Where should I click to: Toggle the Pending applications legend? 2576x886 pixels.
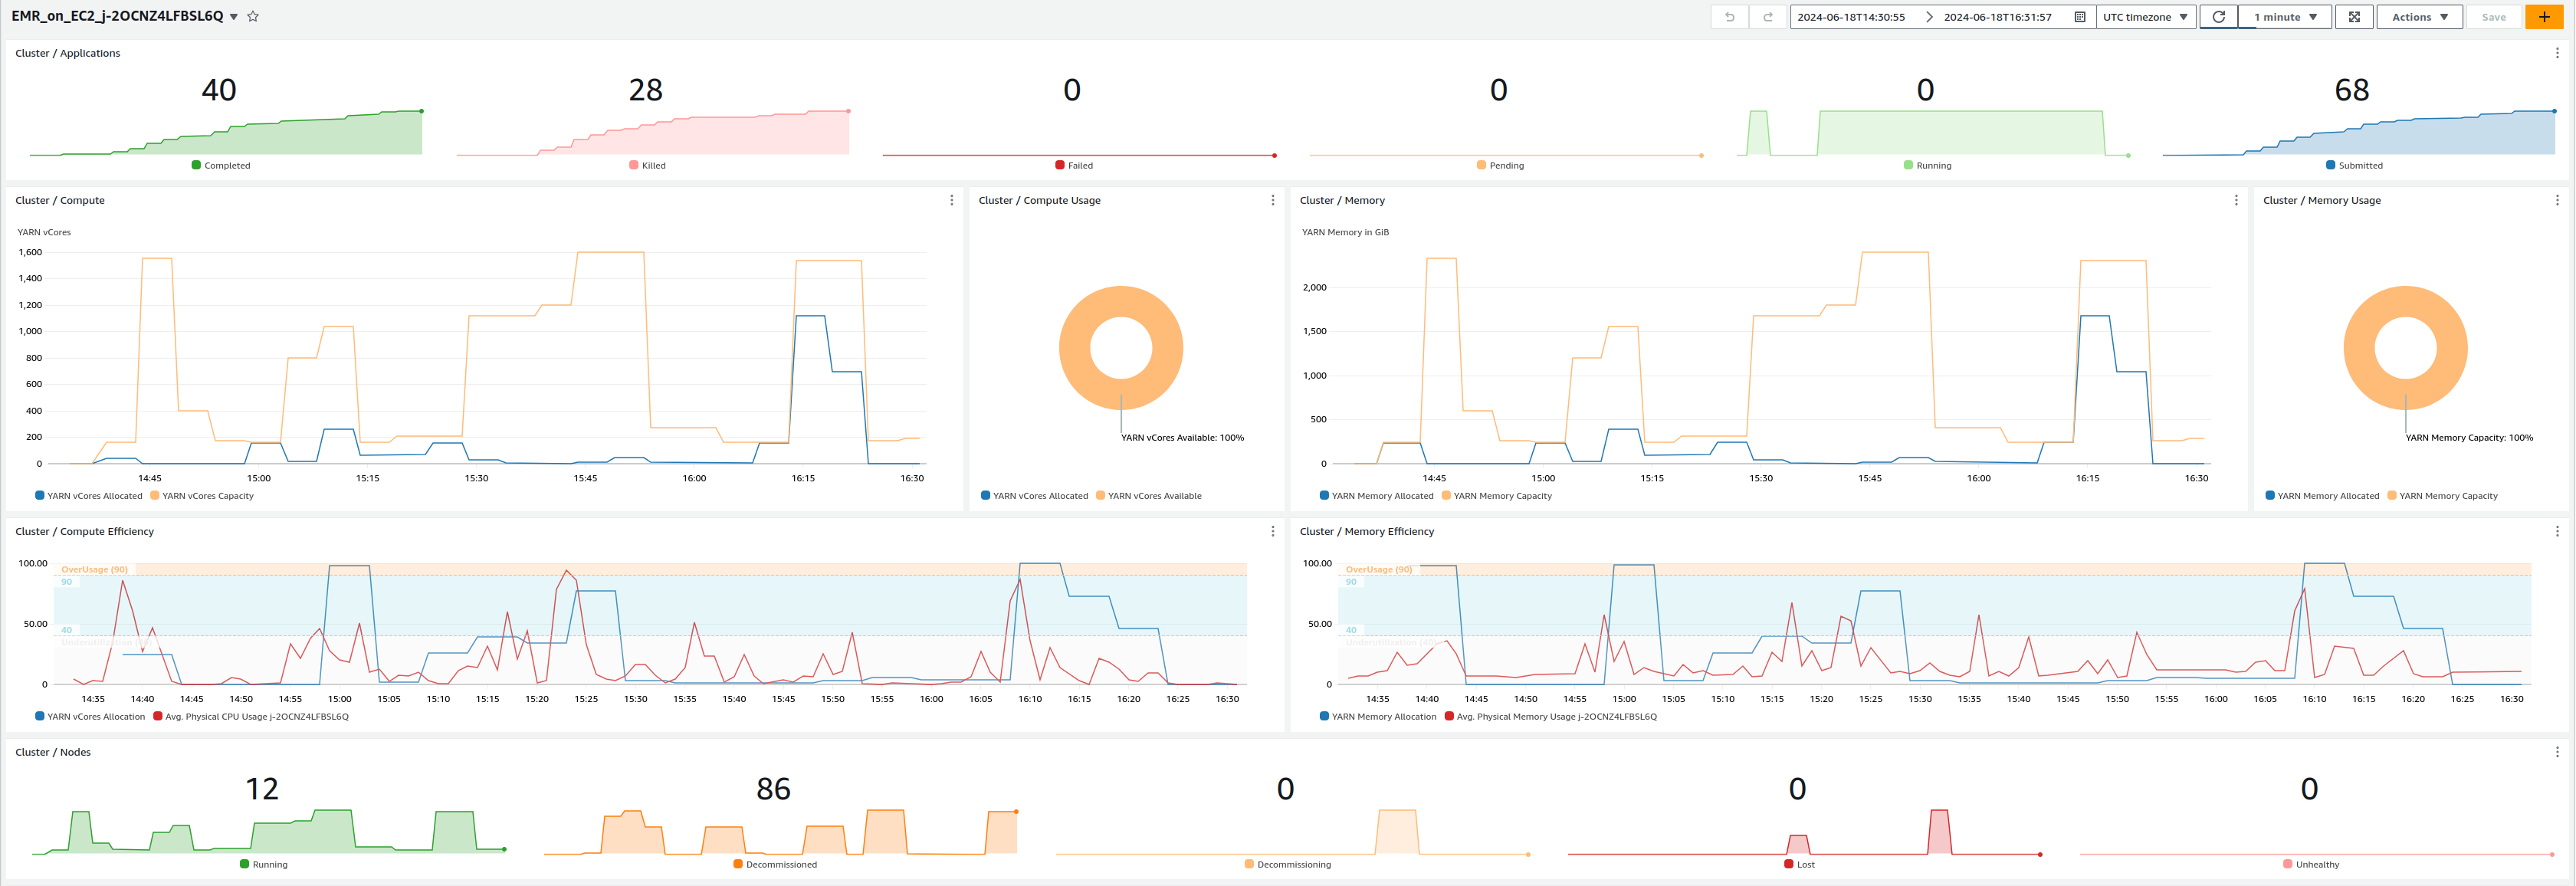coord(1500,165)
